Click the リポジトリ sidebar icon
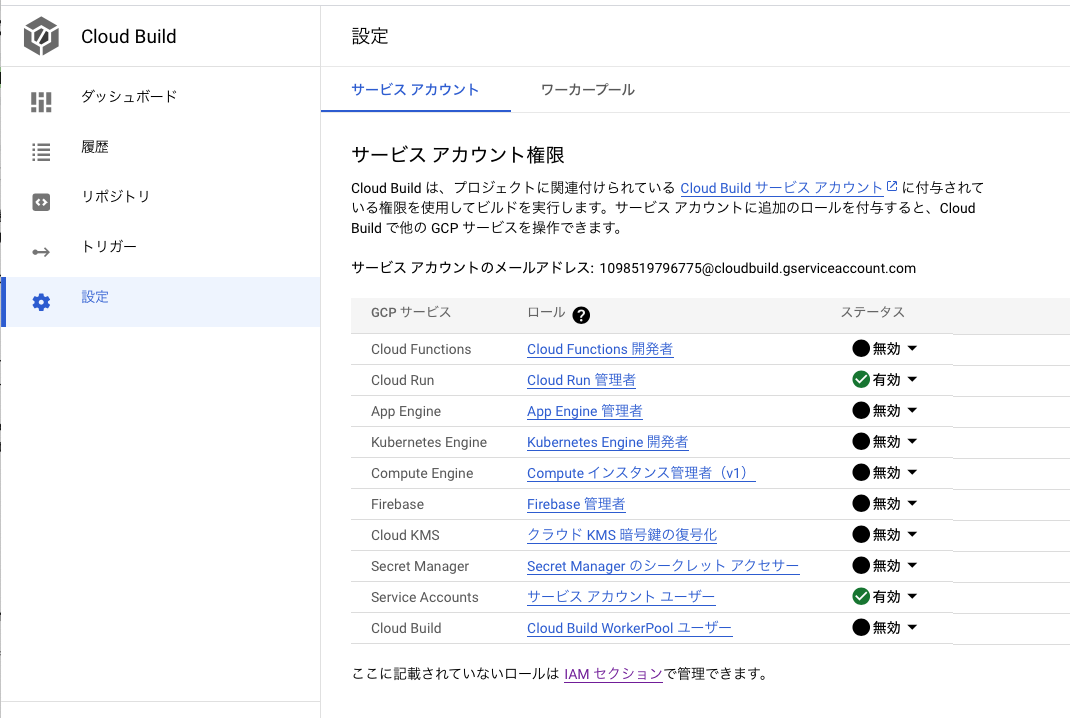This screenshot has height=718, width=1070. tap(41, 196)
